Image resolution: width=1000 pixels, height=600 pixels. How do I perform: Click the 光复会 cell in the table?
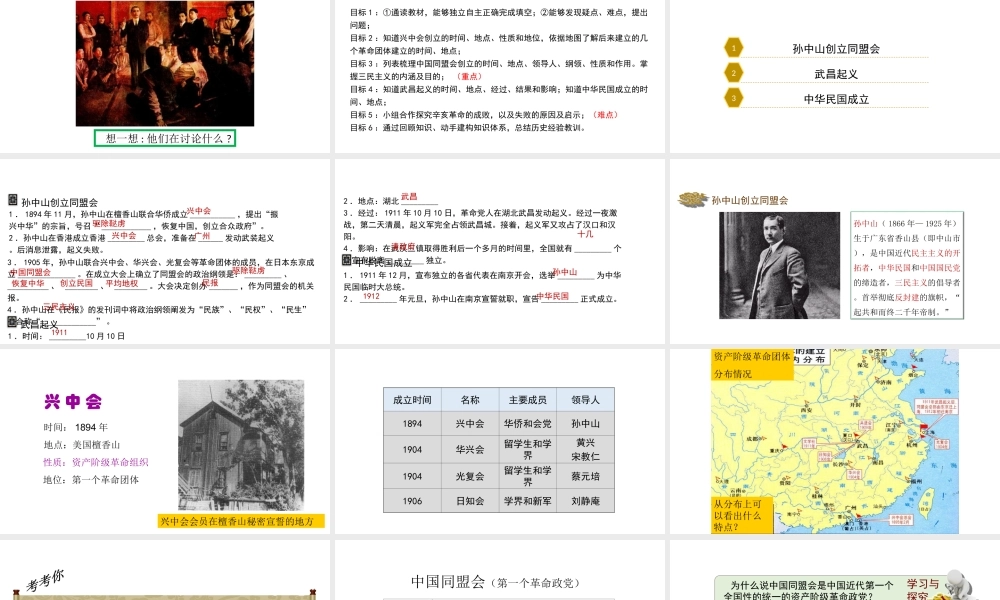click(470, 476)
